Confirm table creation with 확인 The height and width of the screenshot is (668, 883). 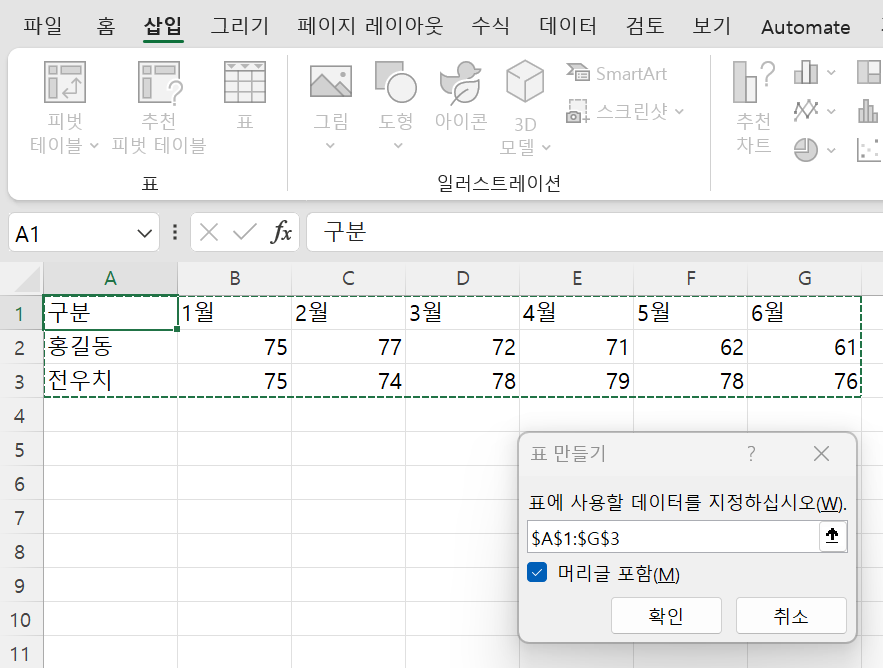tap(666, 615)
